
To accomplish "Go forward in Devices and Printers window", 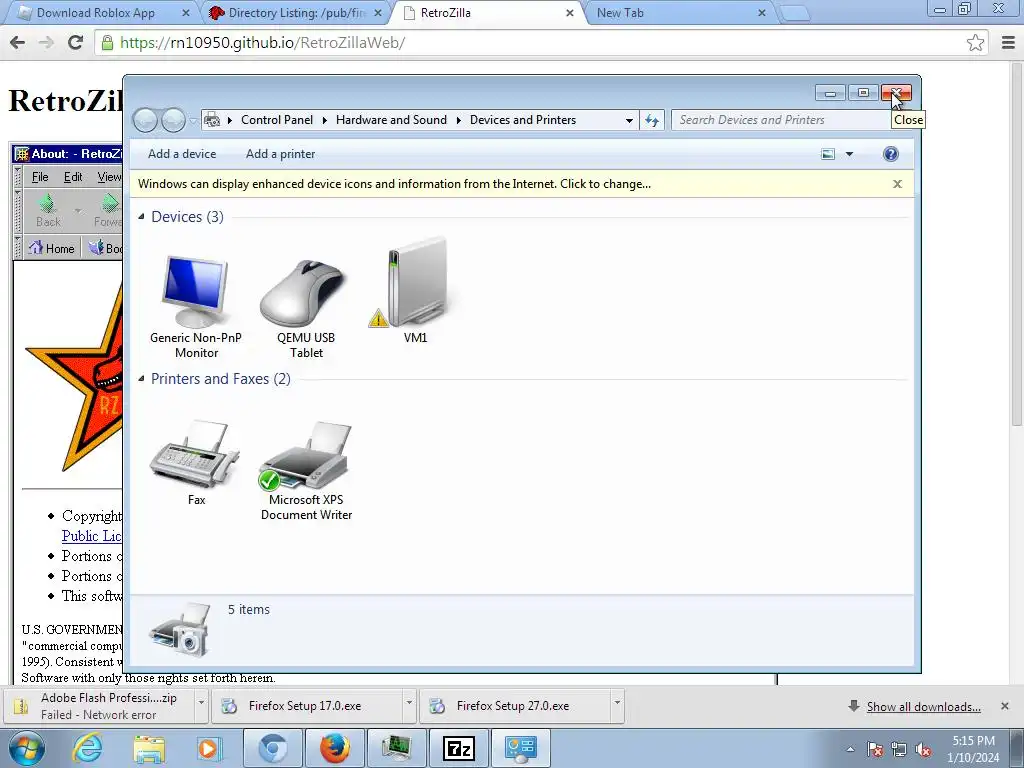I will coord(173,120).
